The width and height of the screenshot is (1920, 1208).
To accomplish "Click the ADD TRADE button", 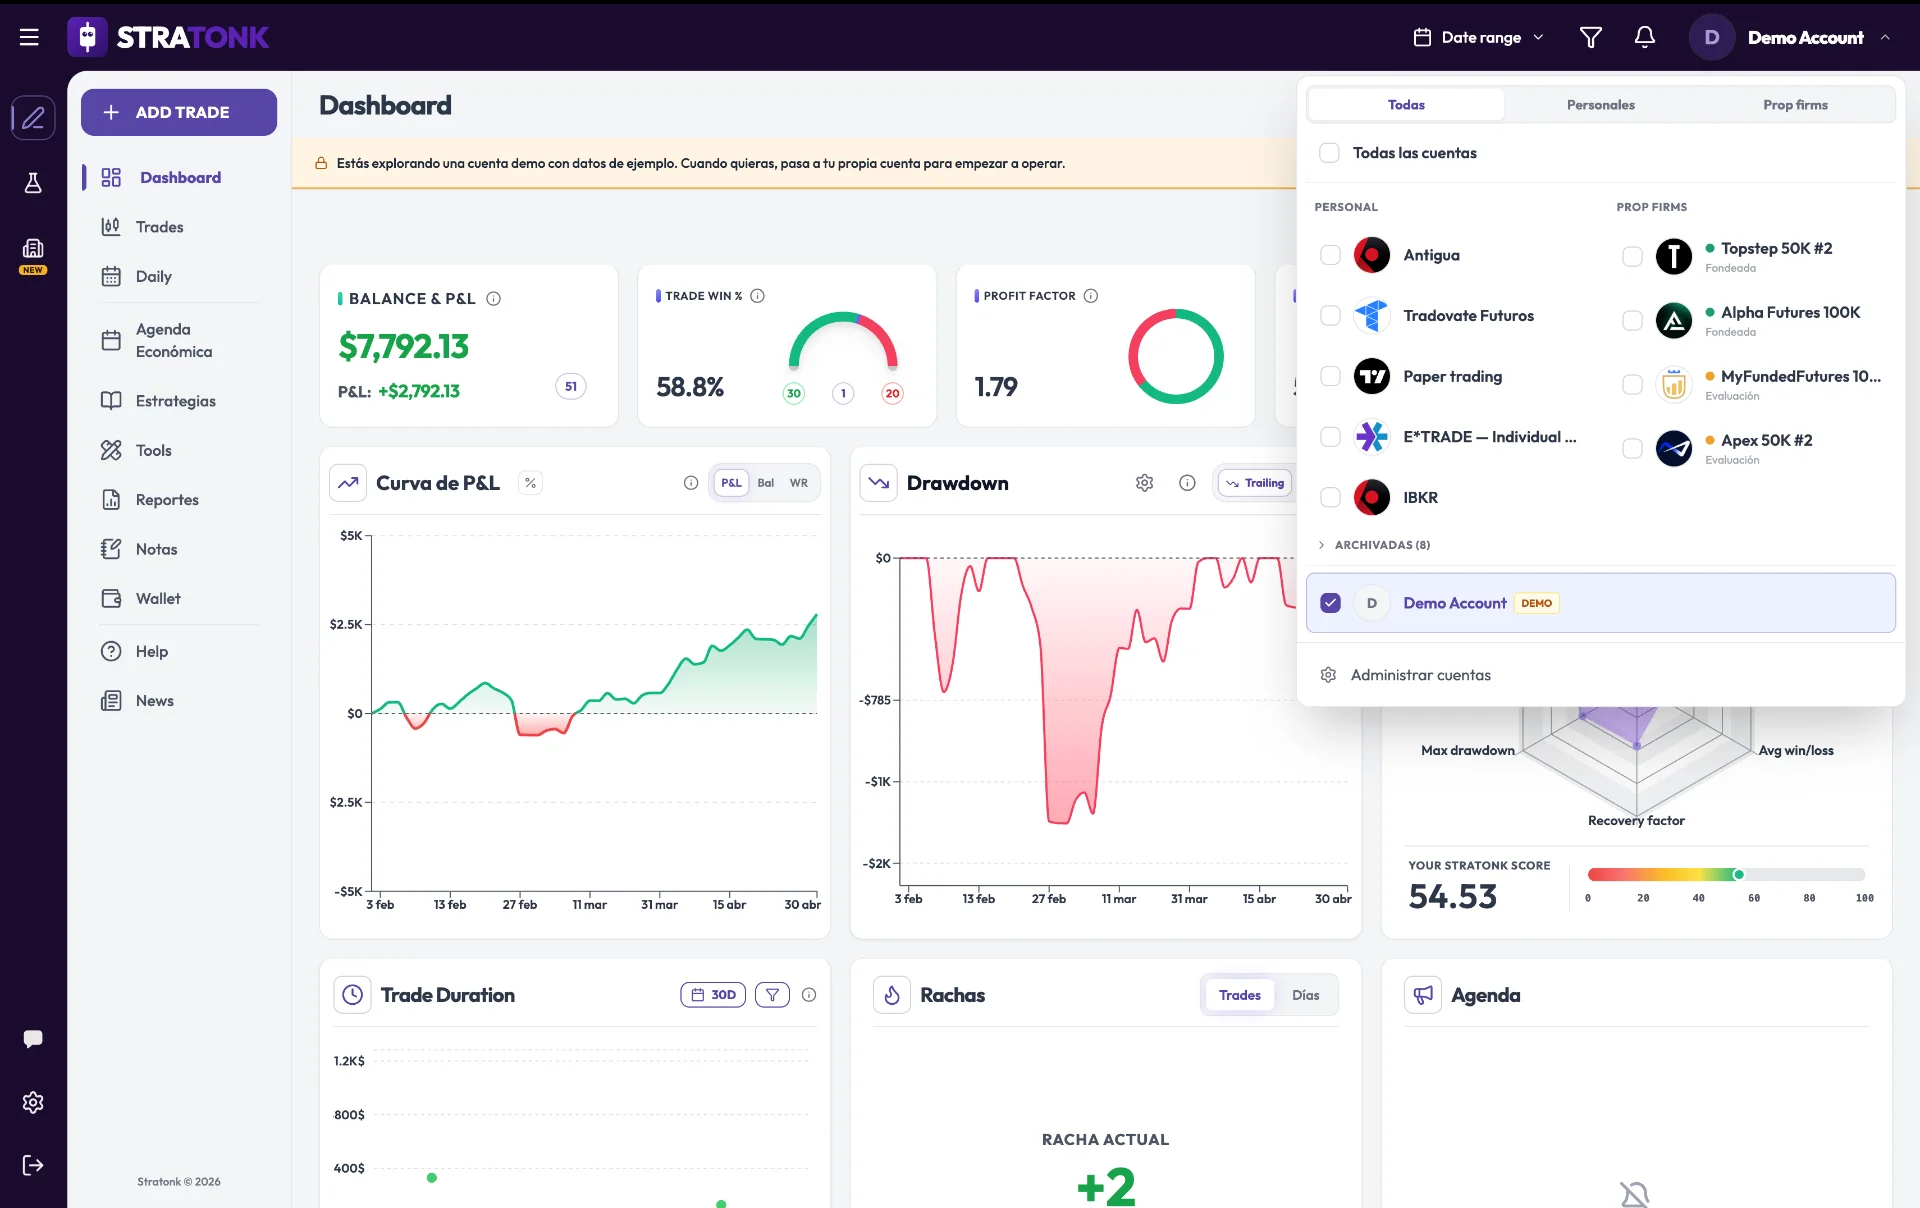I will click(179, 112).
